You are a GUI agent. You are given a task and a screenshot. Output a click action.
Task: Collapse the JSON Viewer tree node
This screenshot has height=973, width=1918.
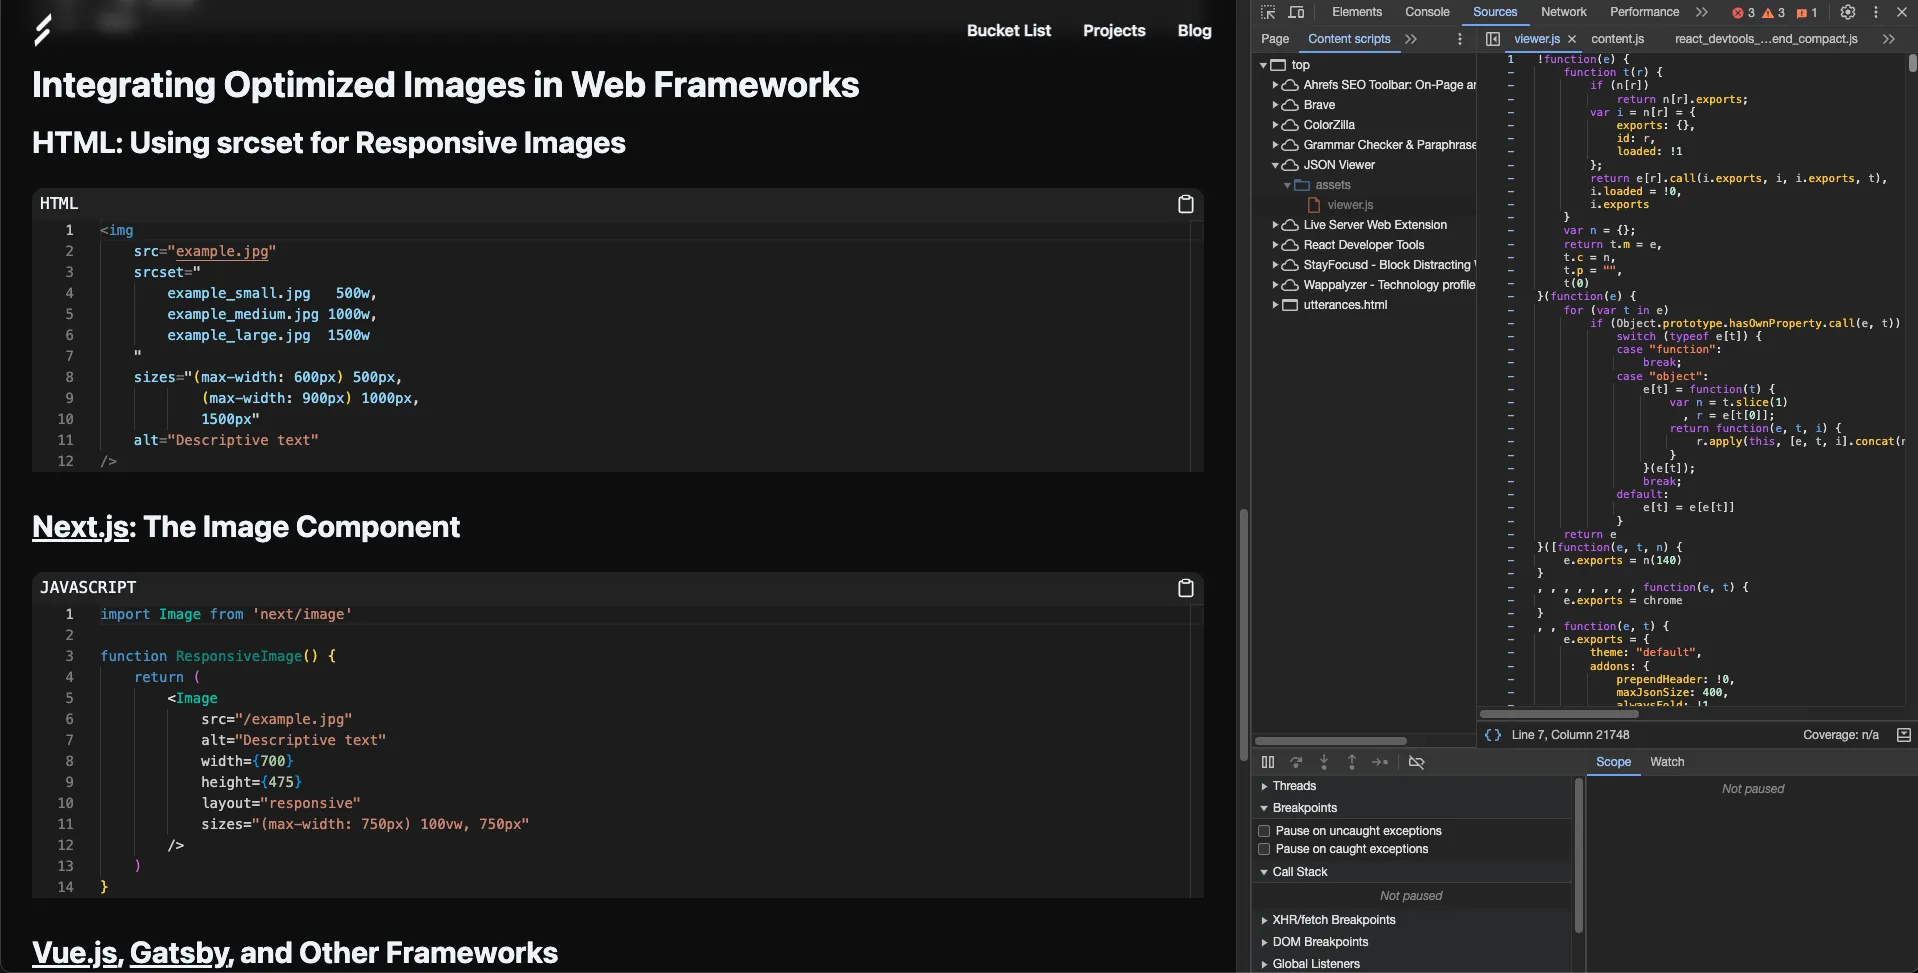pos(1275,165)
